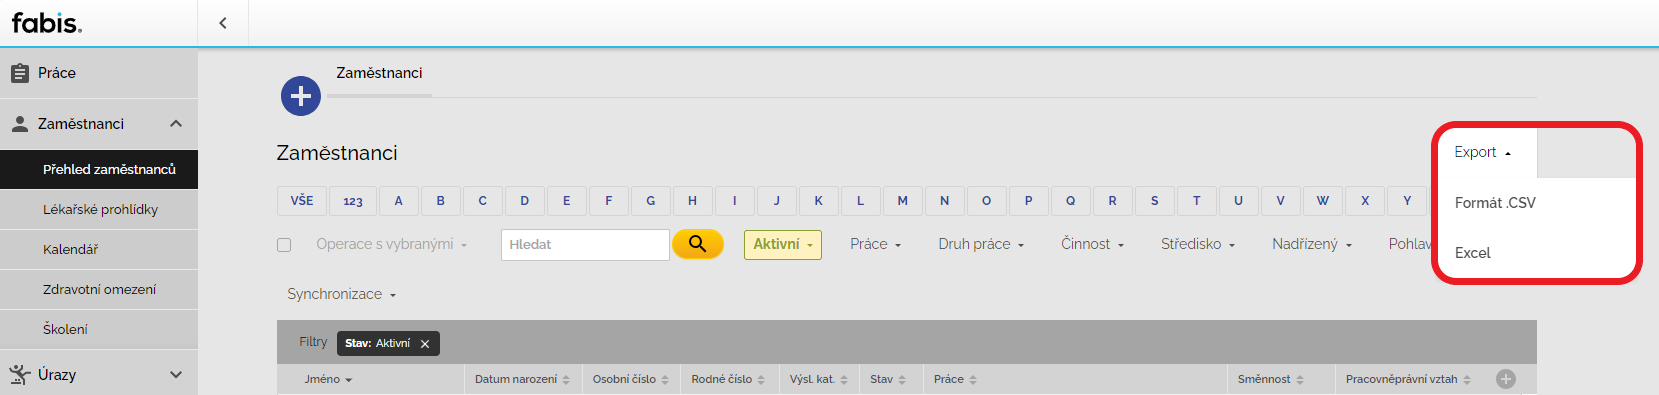Collapse sidebar with the left chevron icon
The width and height of the screenshot is (1659, 395).
(223, 23)
